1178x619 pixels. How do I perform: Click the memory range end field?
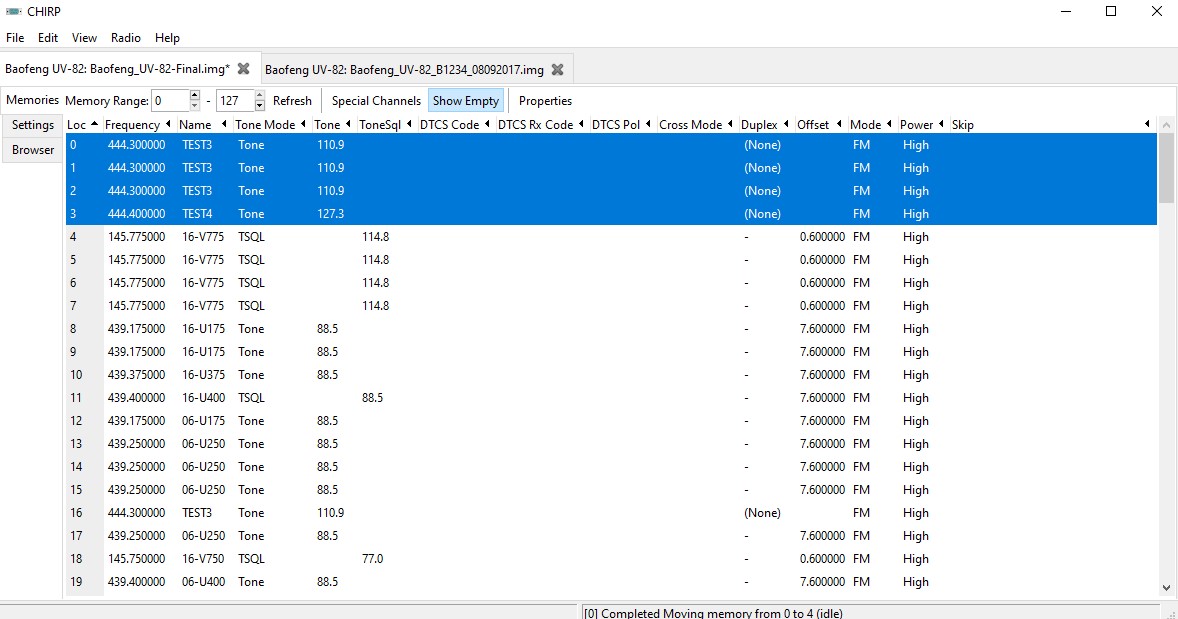234,101
